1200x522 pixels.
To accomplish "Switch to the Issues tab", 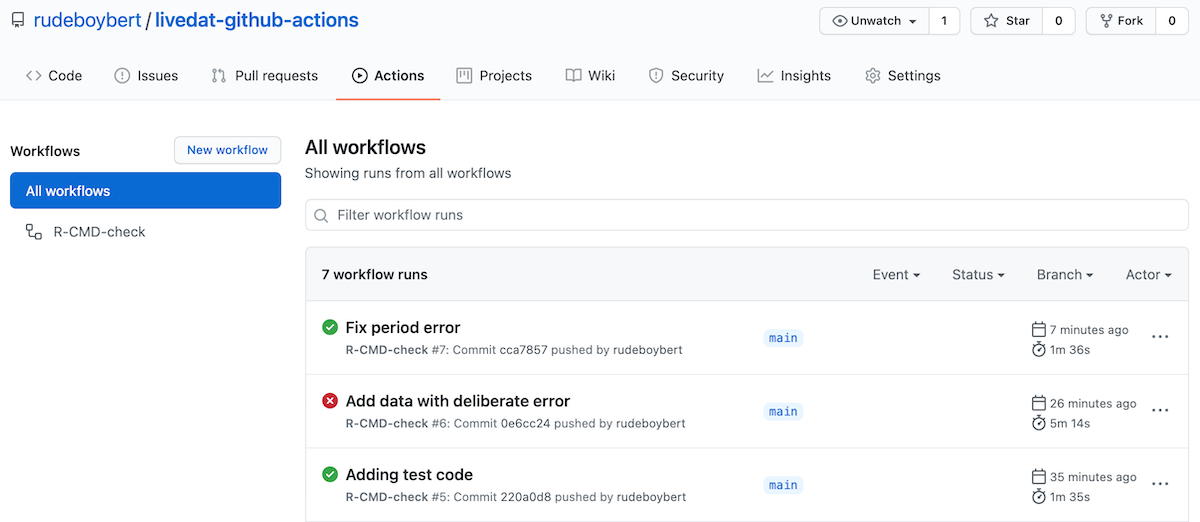I will coord(146,76).
